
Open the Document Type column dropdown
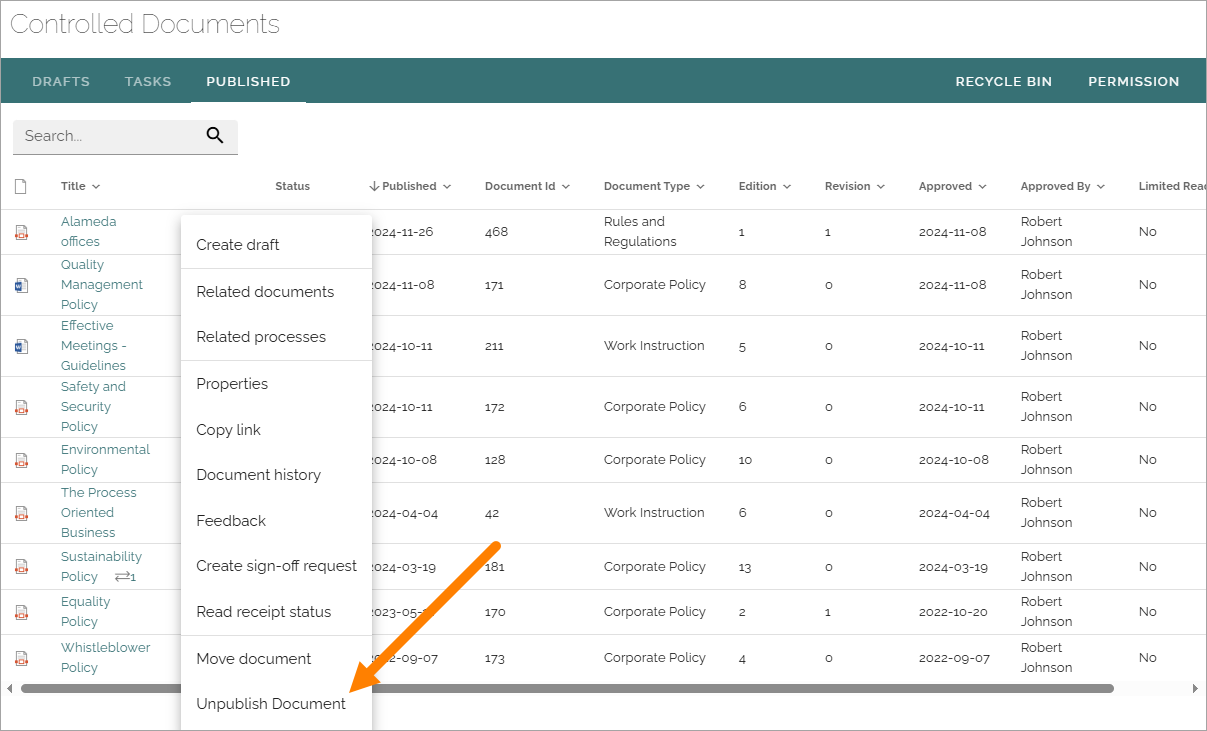[700, 187]
